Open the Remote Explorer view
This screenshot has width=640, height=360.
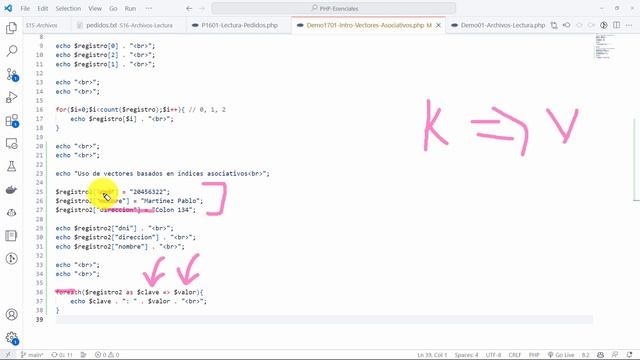click(x=11, y=143)
